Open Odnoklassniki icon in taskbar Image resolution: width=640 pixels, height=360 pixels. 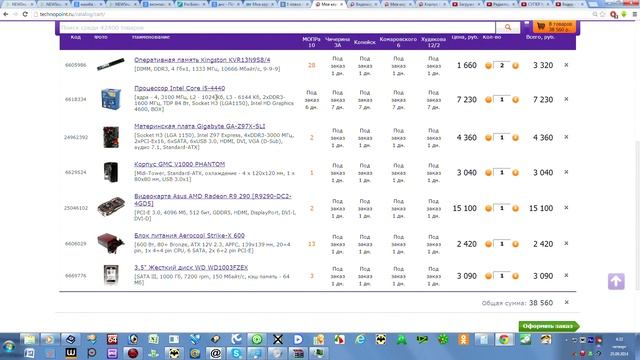(464, 339)
